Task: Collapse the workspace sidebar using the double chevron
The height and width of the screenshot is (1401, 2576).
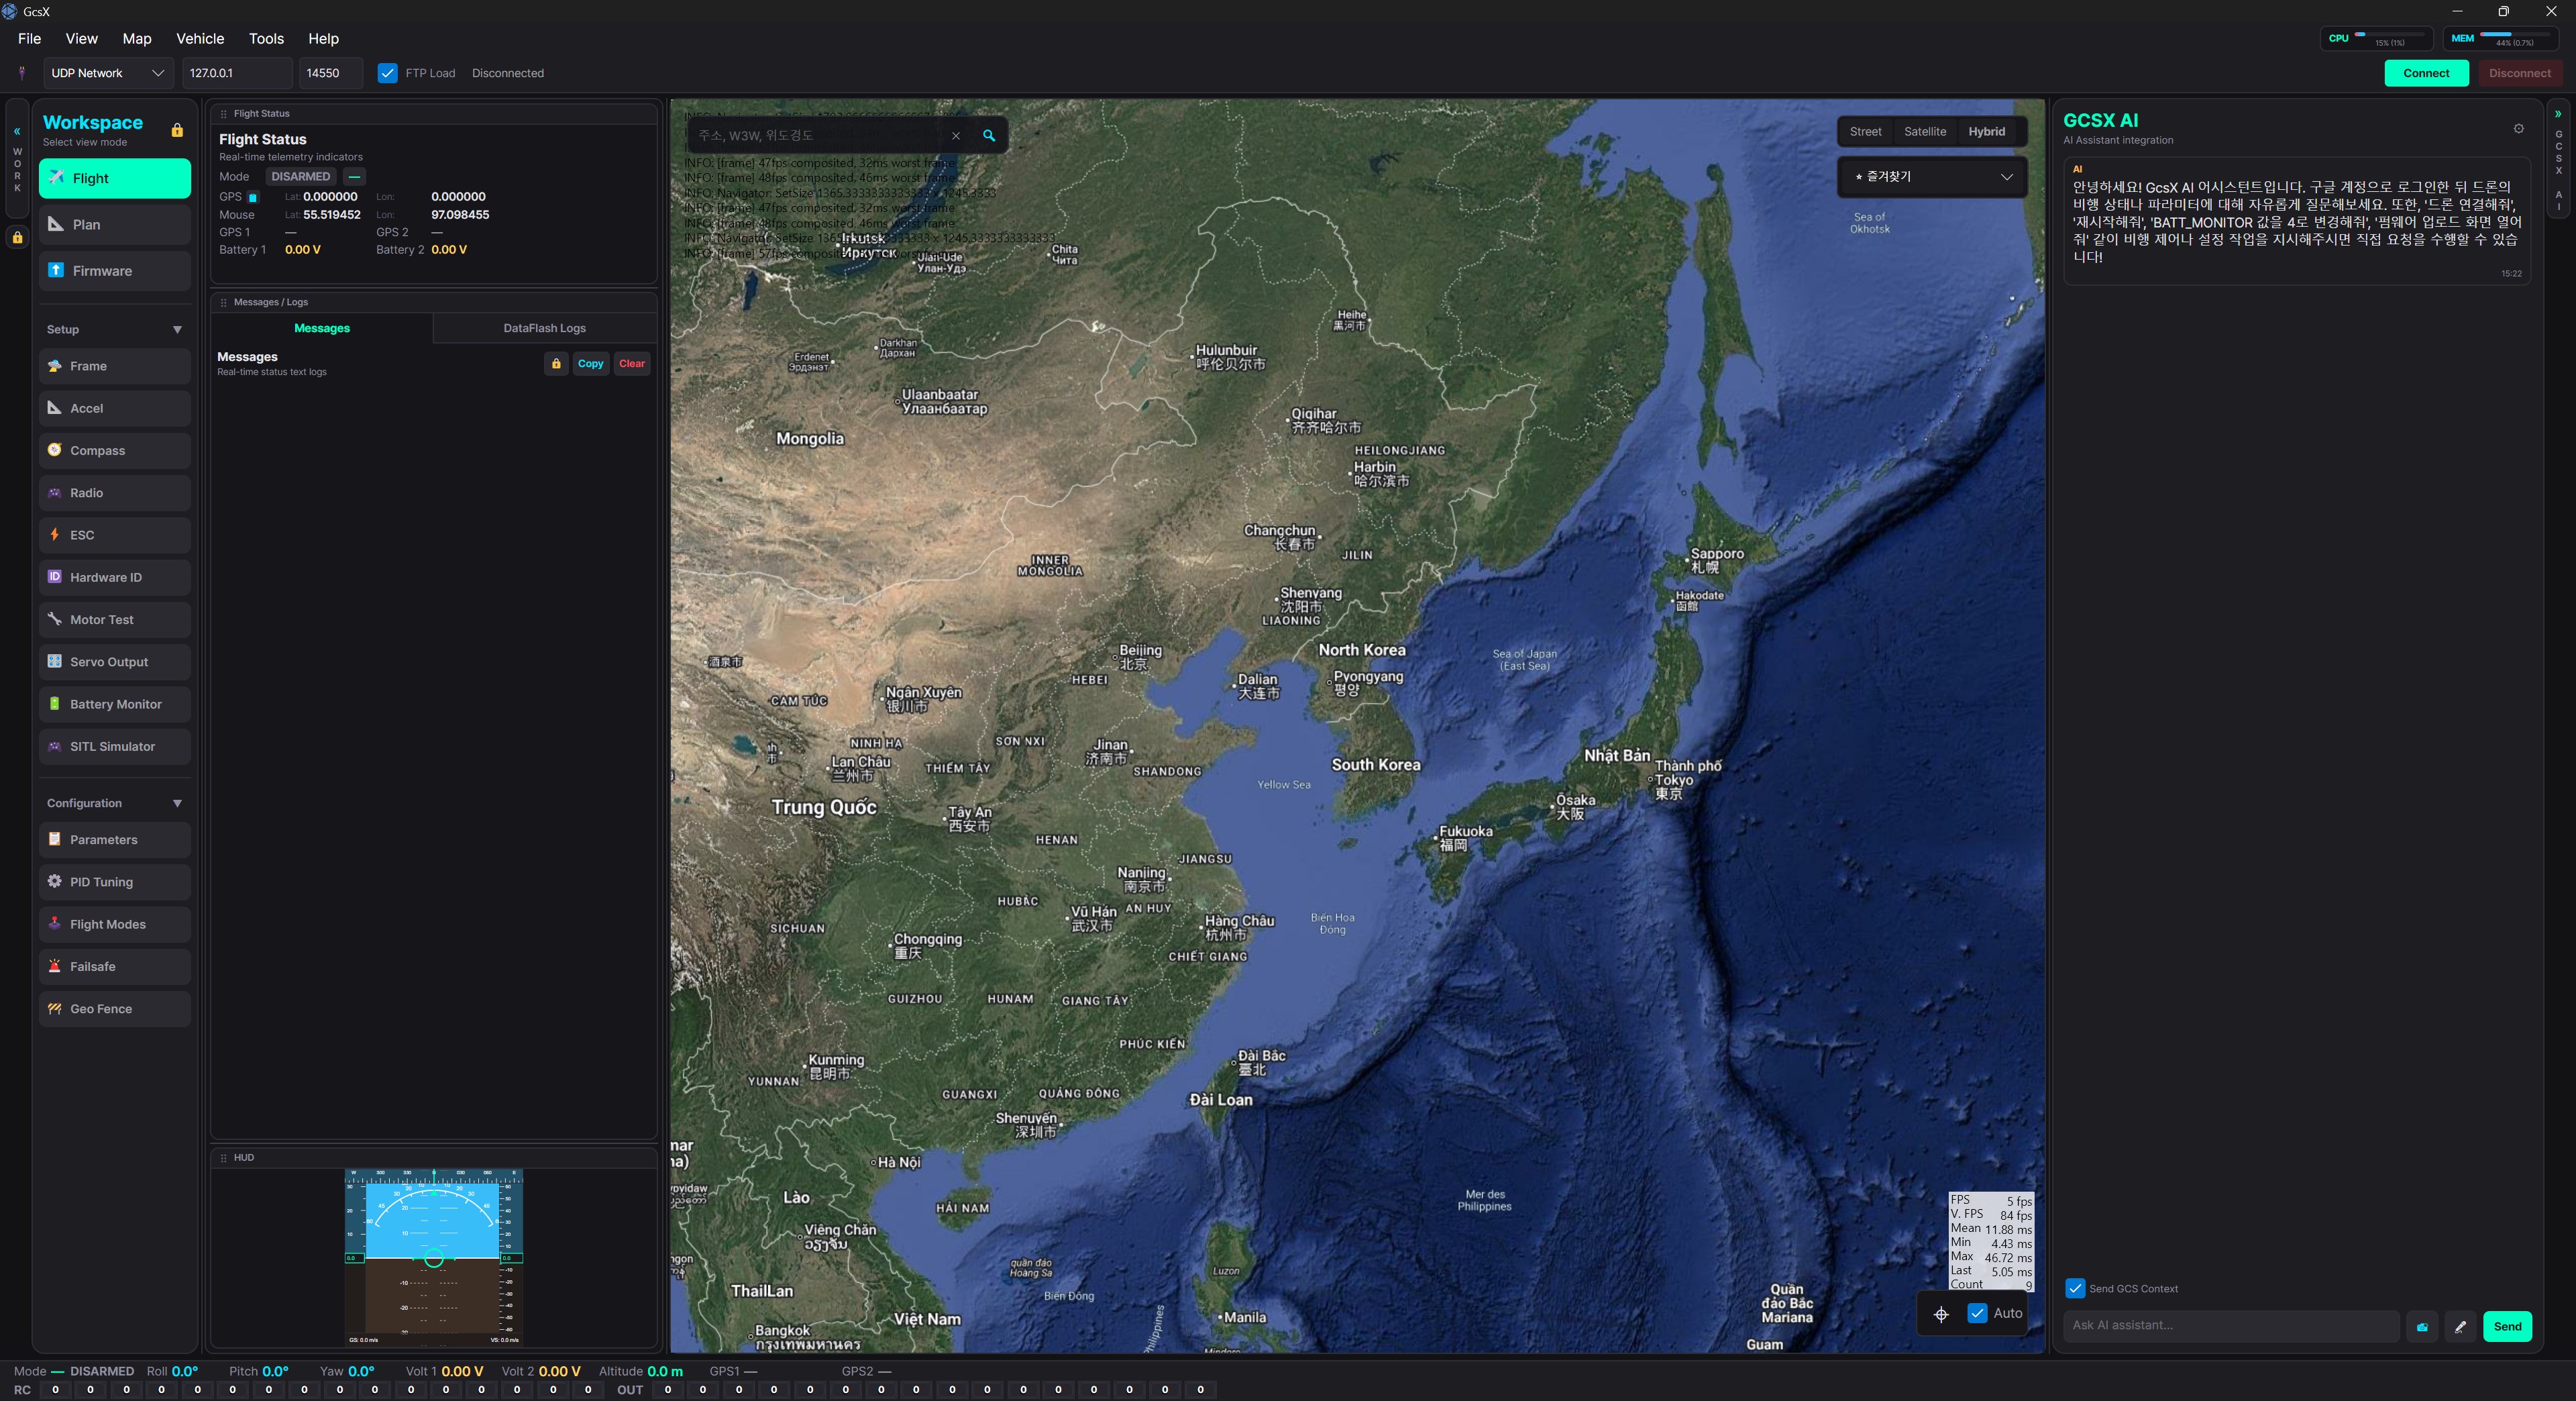Action: [x=17, y=131]
